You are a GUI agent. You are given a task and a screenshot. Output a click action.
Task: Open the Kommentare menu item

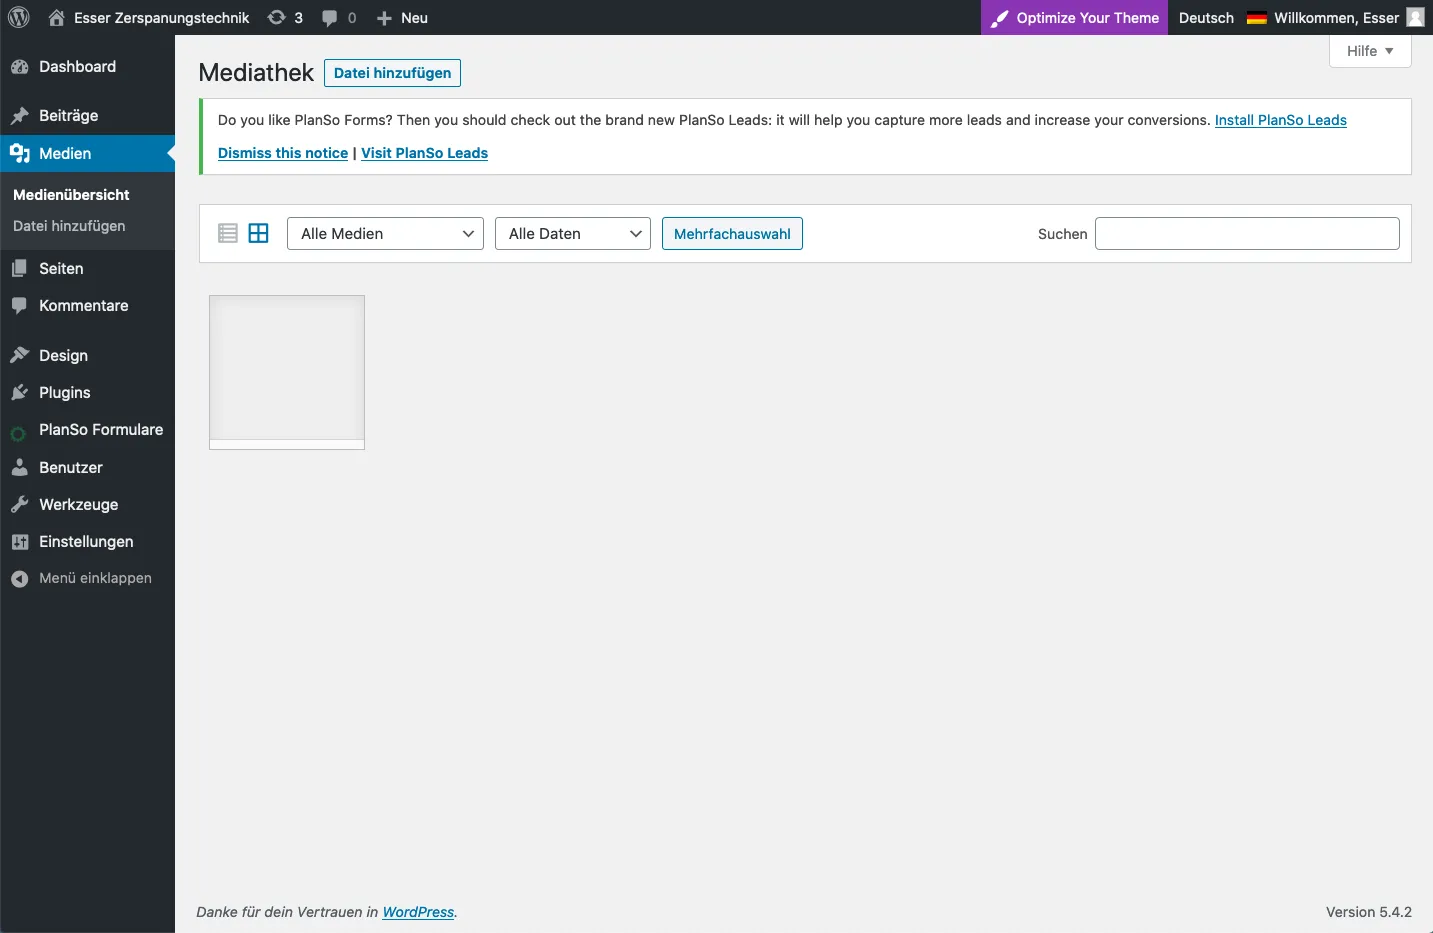[x=87, y=306]
